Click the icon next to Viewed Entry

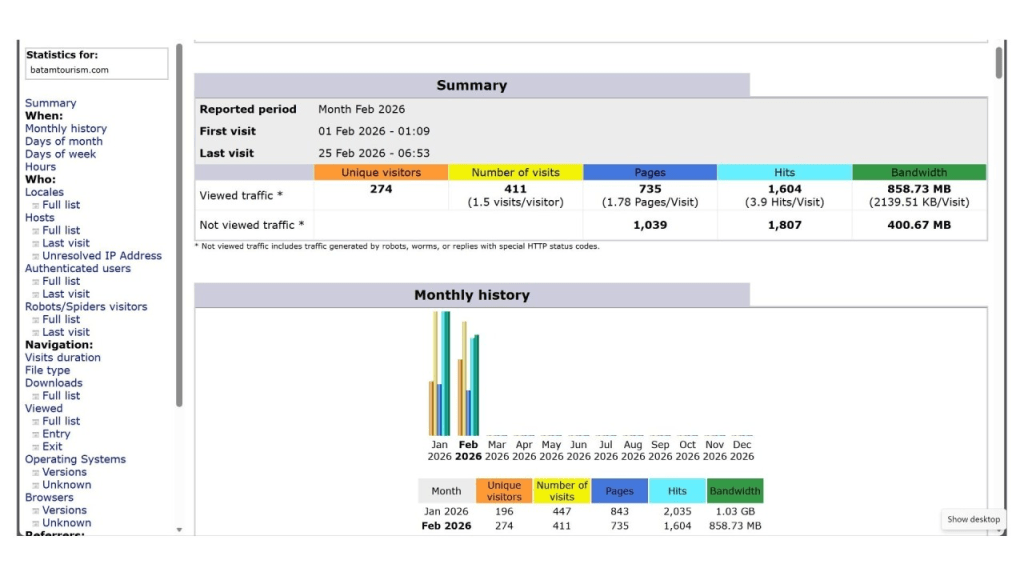pos(36,434)
